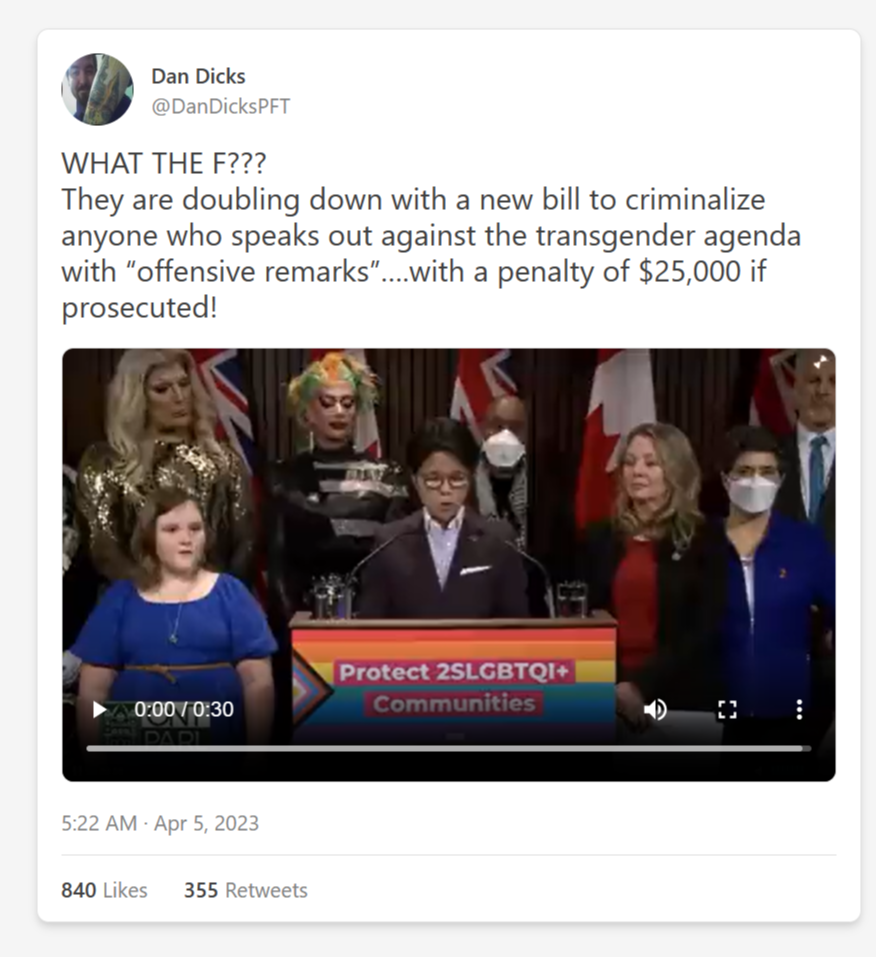This screenshot has width=877, height=957.
Task: Click the expand icon at video top corner
Action: point(820,363)
